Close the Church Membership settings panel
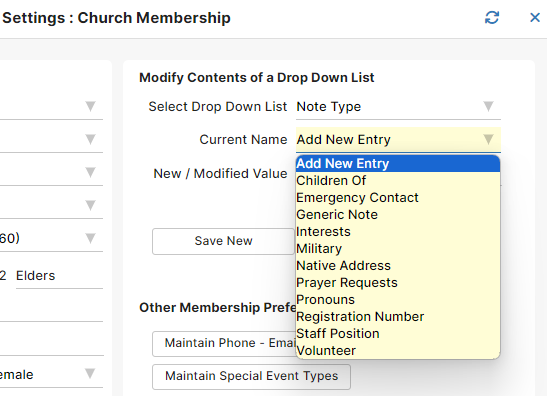This screenshot has height=396, width=547. coord(535,17)
